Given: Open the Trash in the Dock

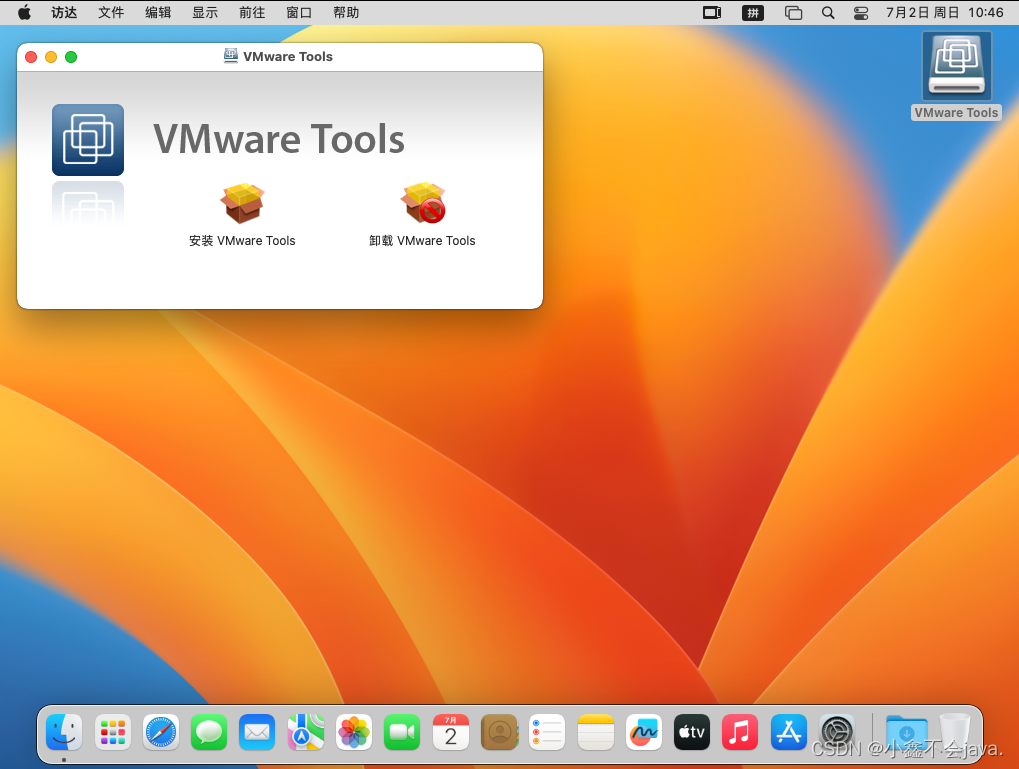Looking at the screenshot, I should click(955, 733).
